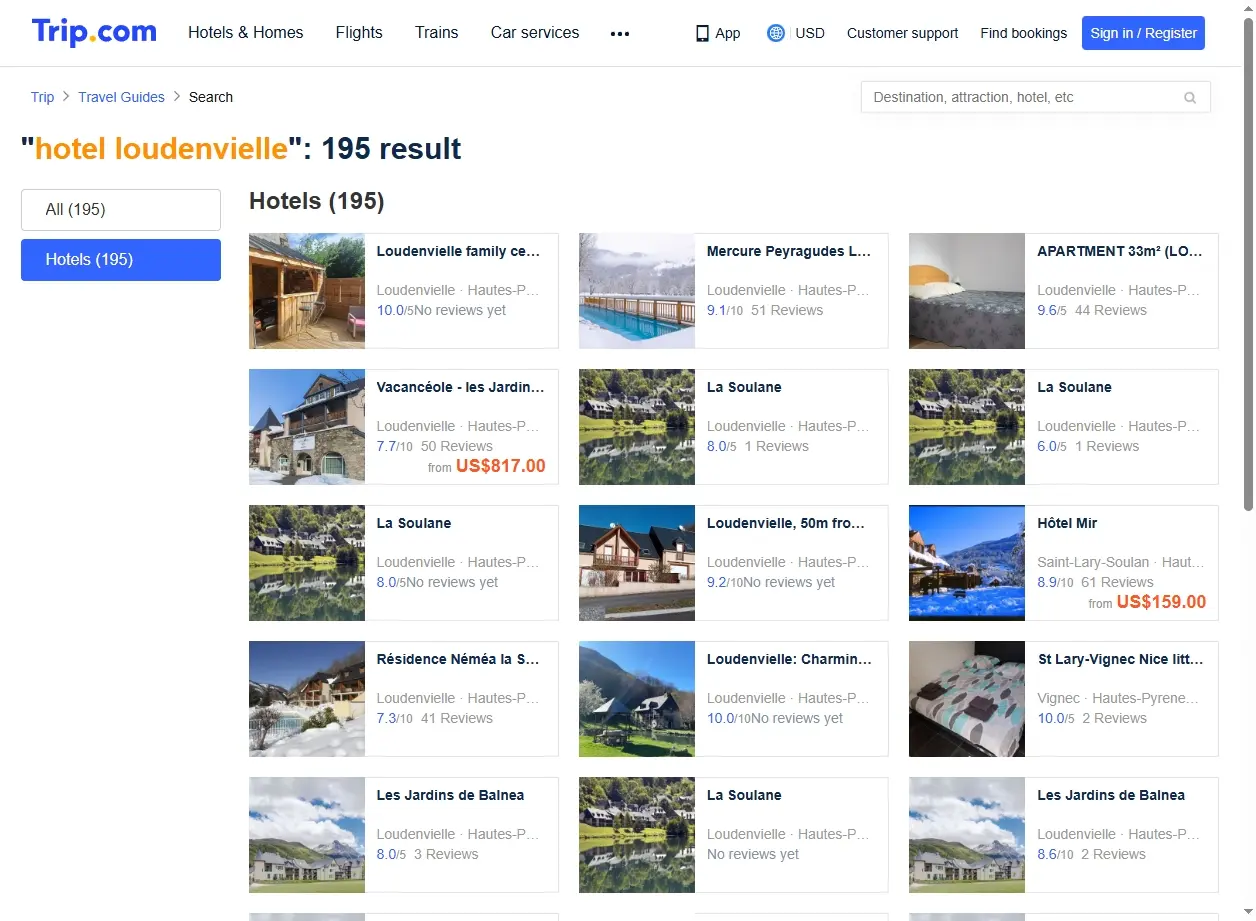The height and width of the screenshot is (921, 1256).
Task: Open Résidence Néméa thumbnail
Action: (x=307, y=699)
